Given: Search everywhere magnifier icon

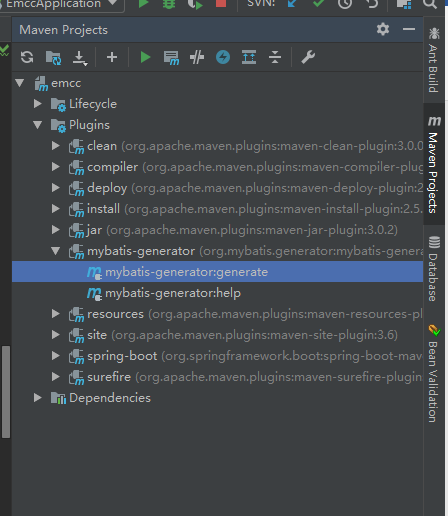Looking at the screenshot, I should pyautogui.click(x=430, y=3).
